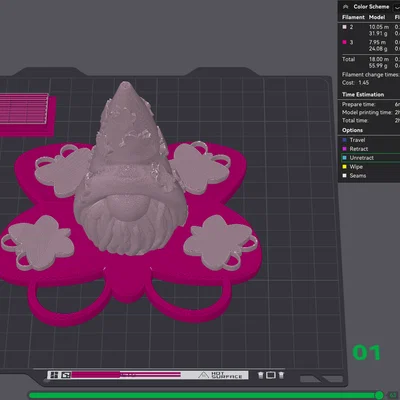Click the Color Scheme panel icon
The image size is (400, 400).
(345, 7)
